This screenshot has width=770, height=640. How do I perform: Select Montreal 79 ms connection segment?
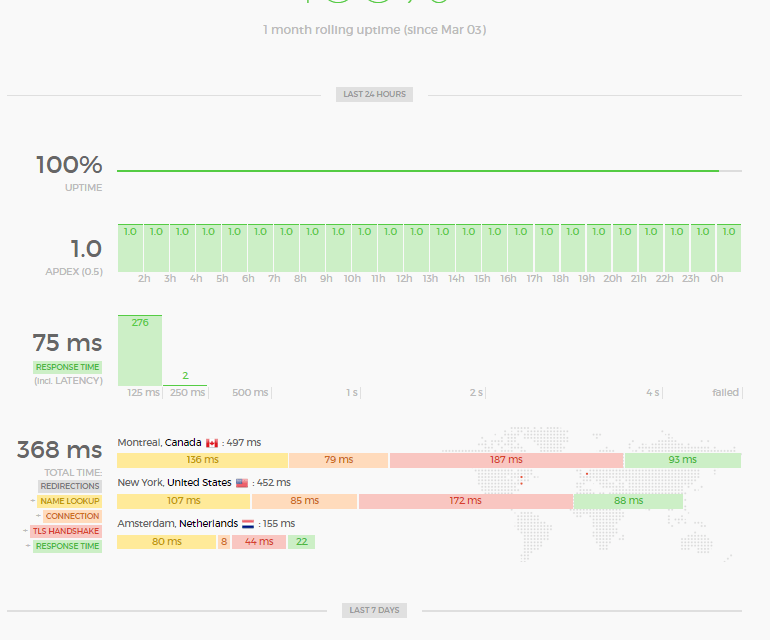(339, 460)
